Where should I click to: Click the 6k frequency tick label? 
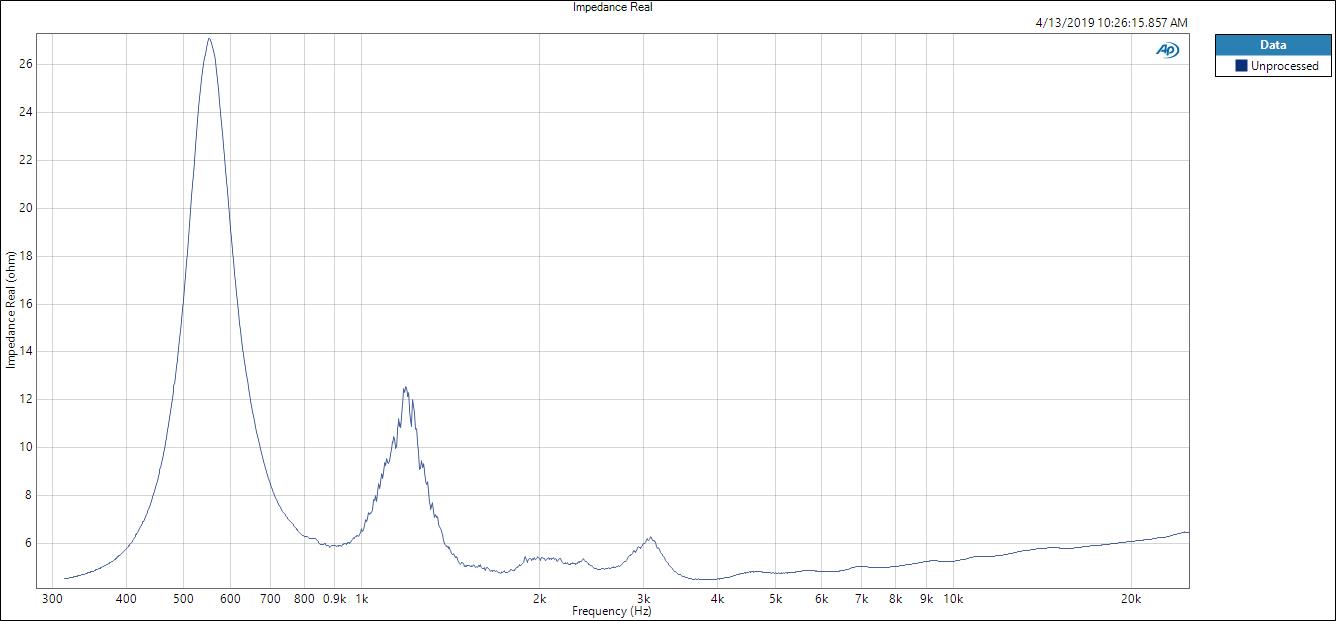point(822,599)
